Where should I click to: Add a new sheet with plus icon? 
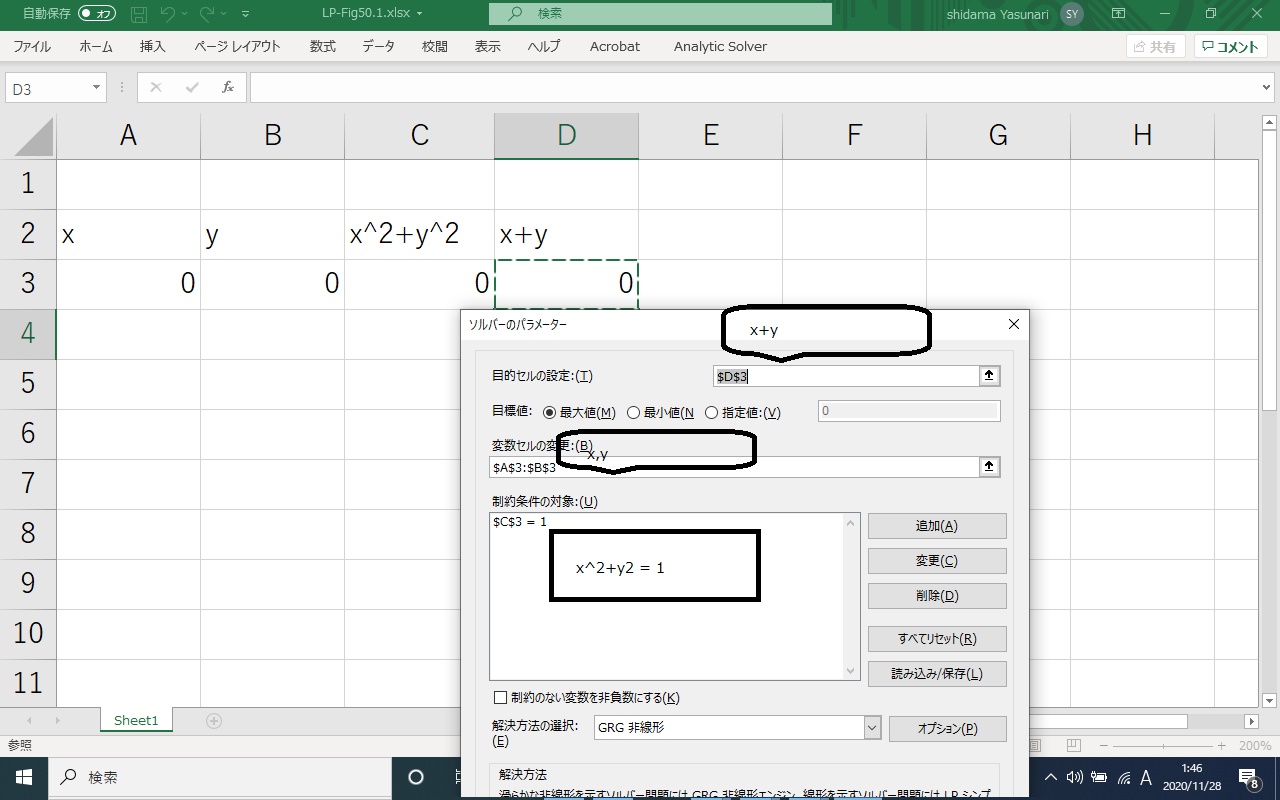[213, 721]
